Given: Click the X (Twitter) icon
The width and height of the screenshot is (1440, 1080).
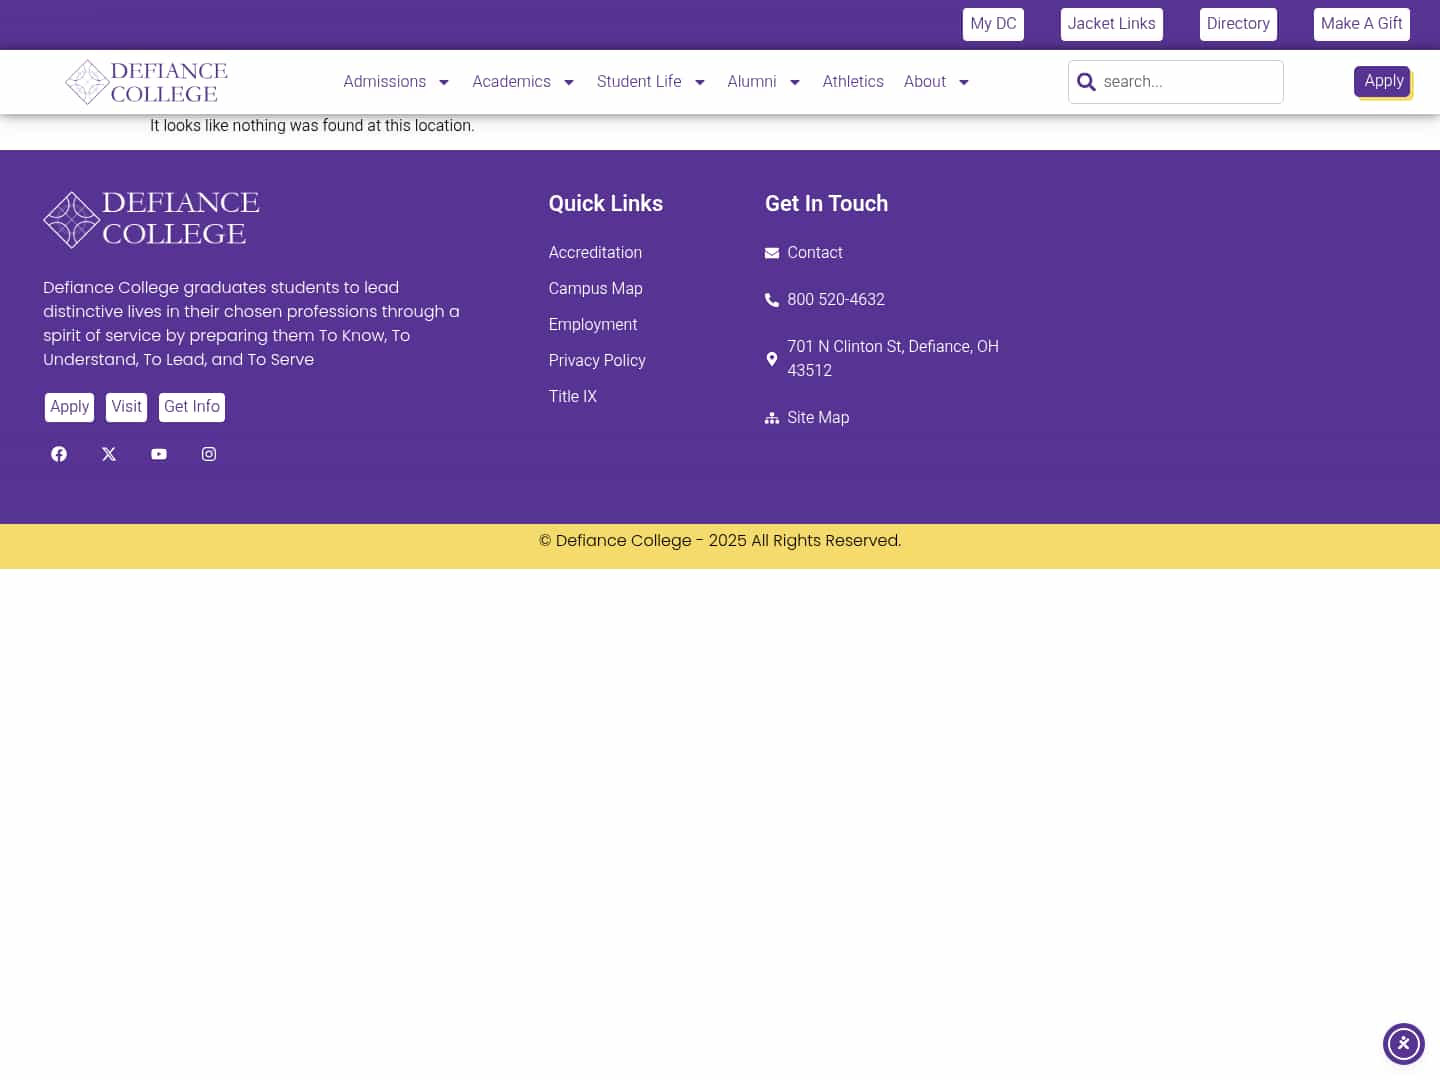Looking at the screenshot, I should [108, 454].
